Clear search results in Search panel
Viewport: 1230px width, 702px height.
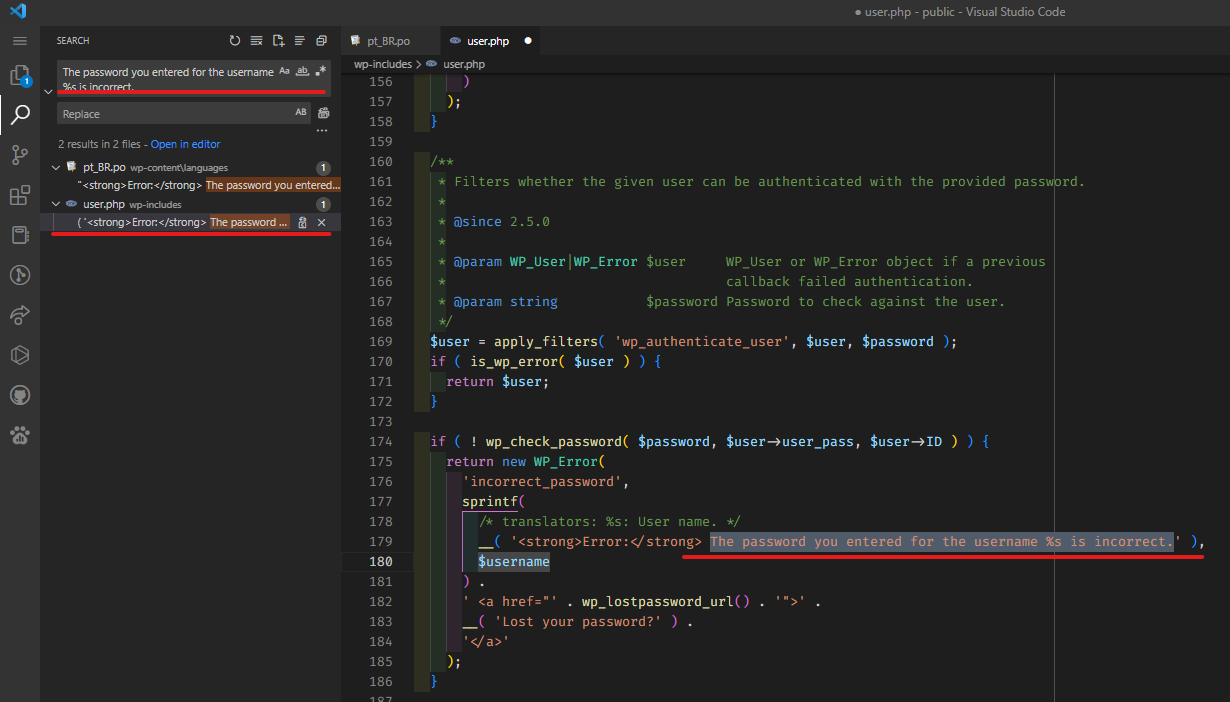click(x=256, y=41)
